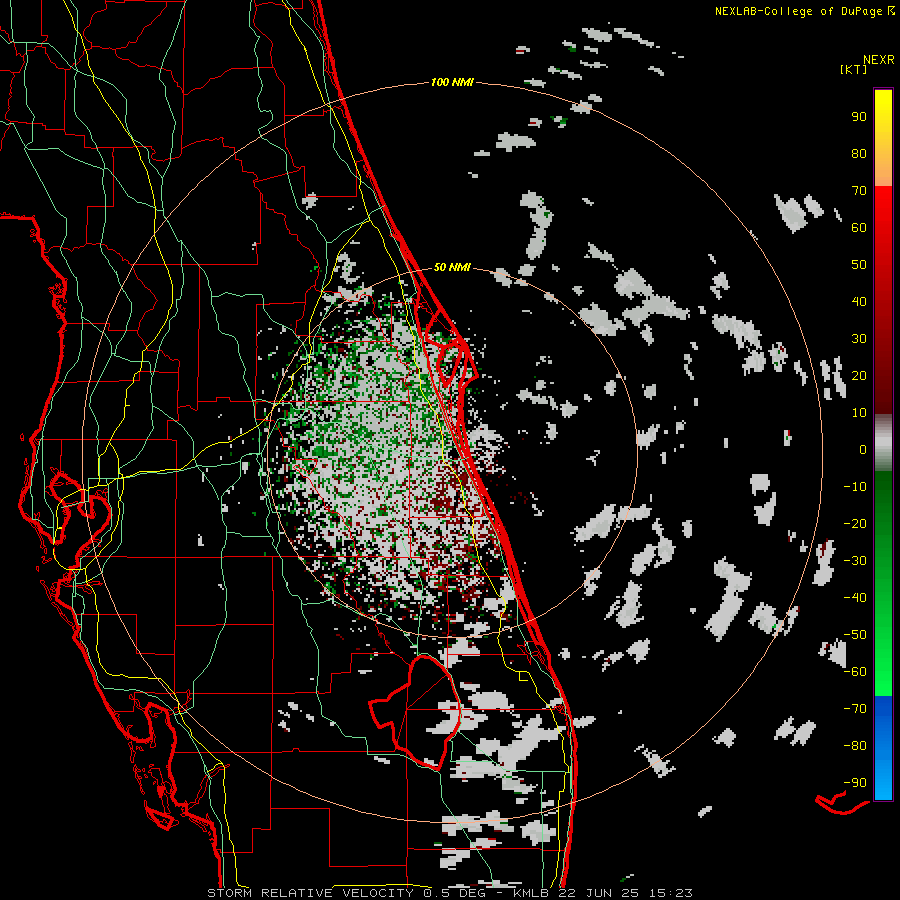Click the -40 value on the velocity scale

click(855, 598)
